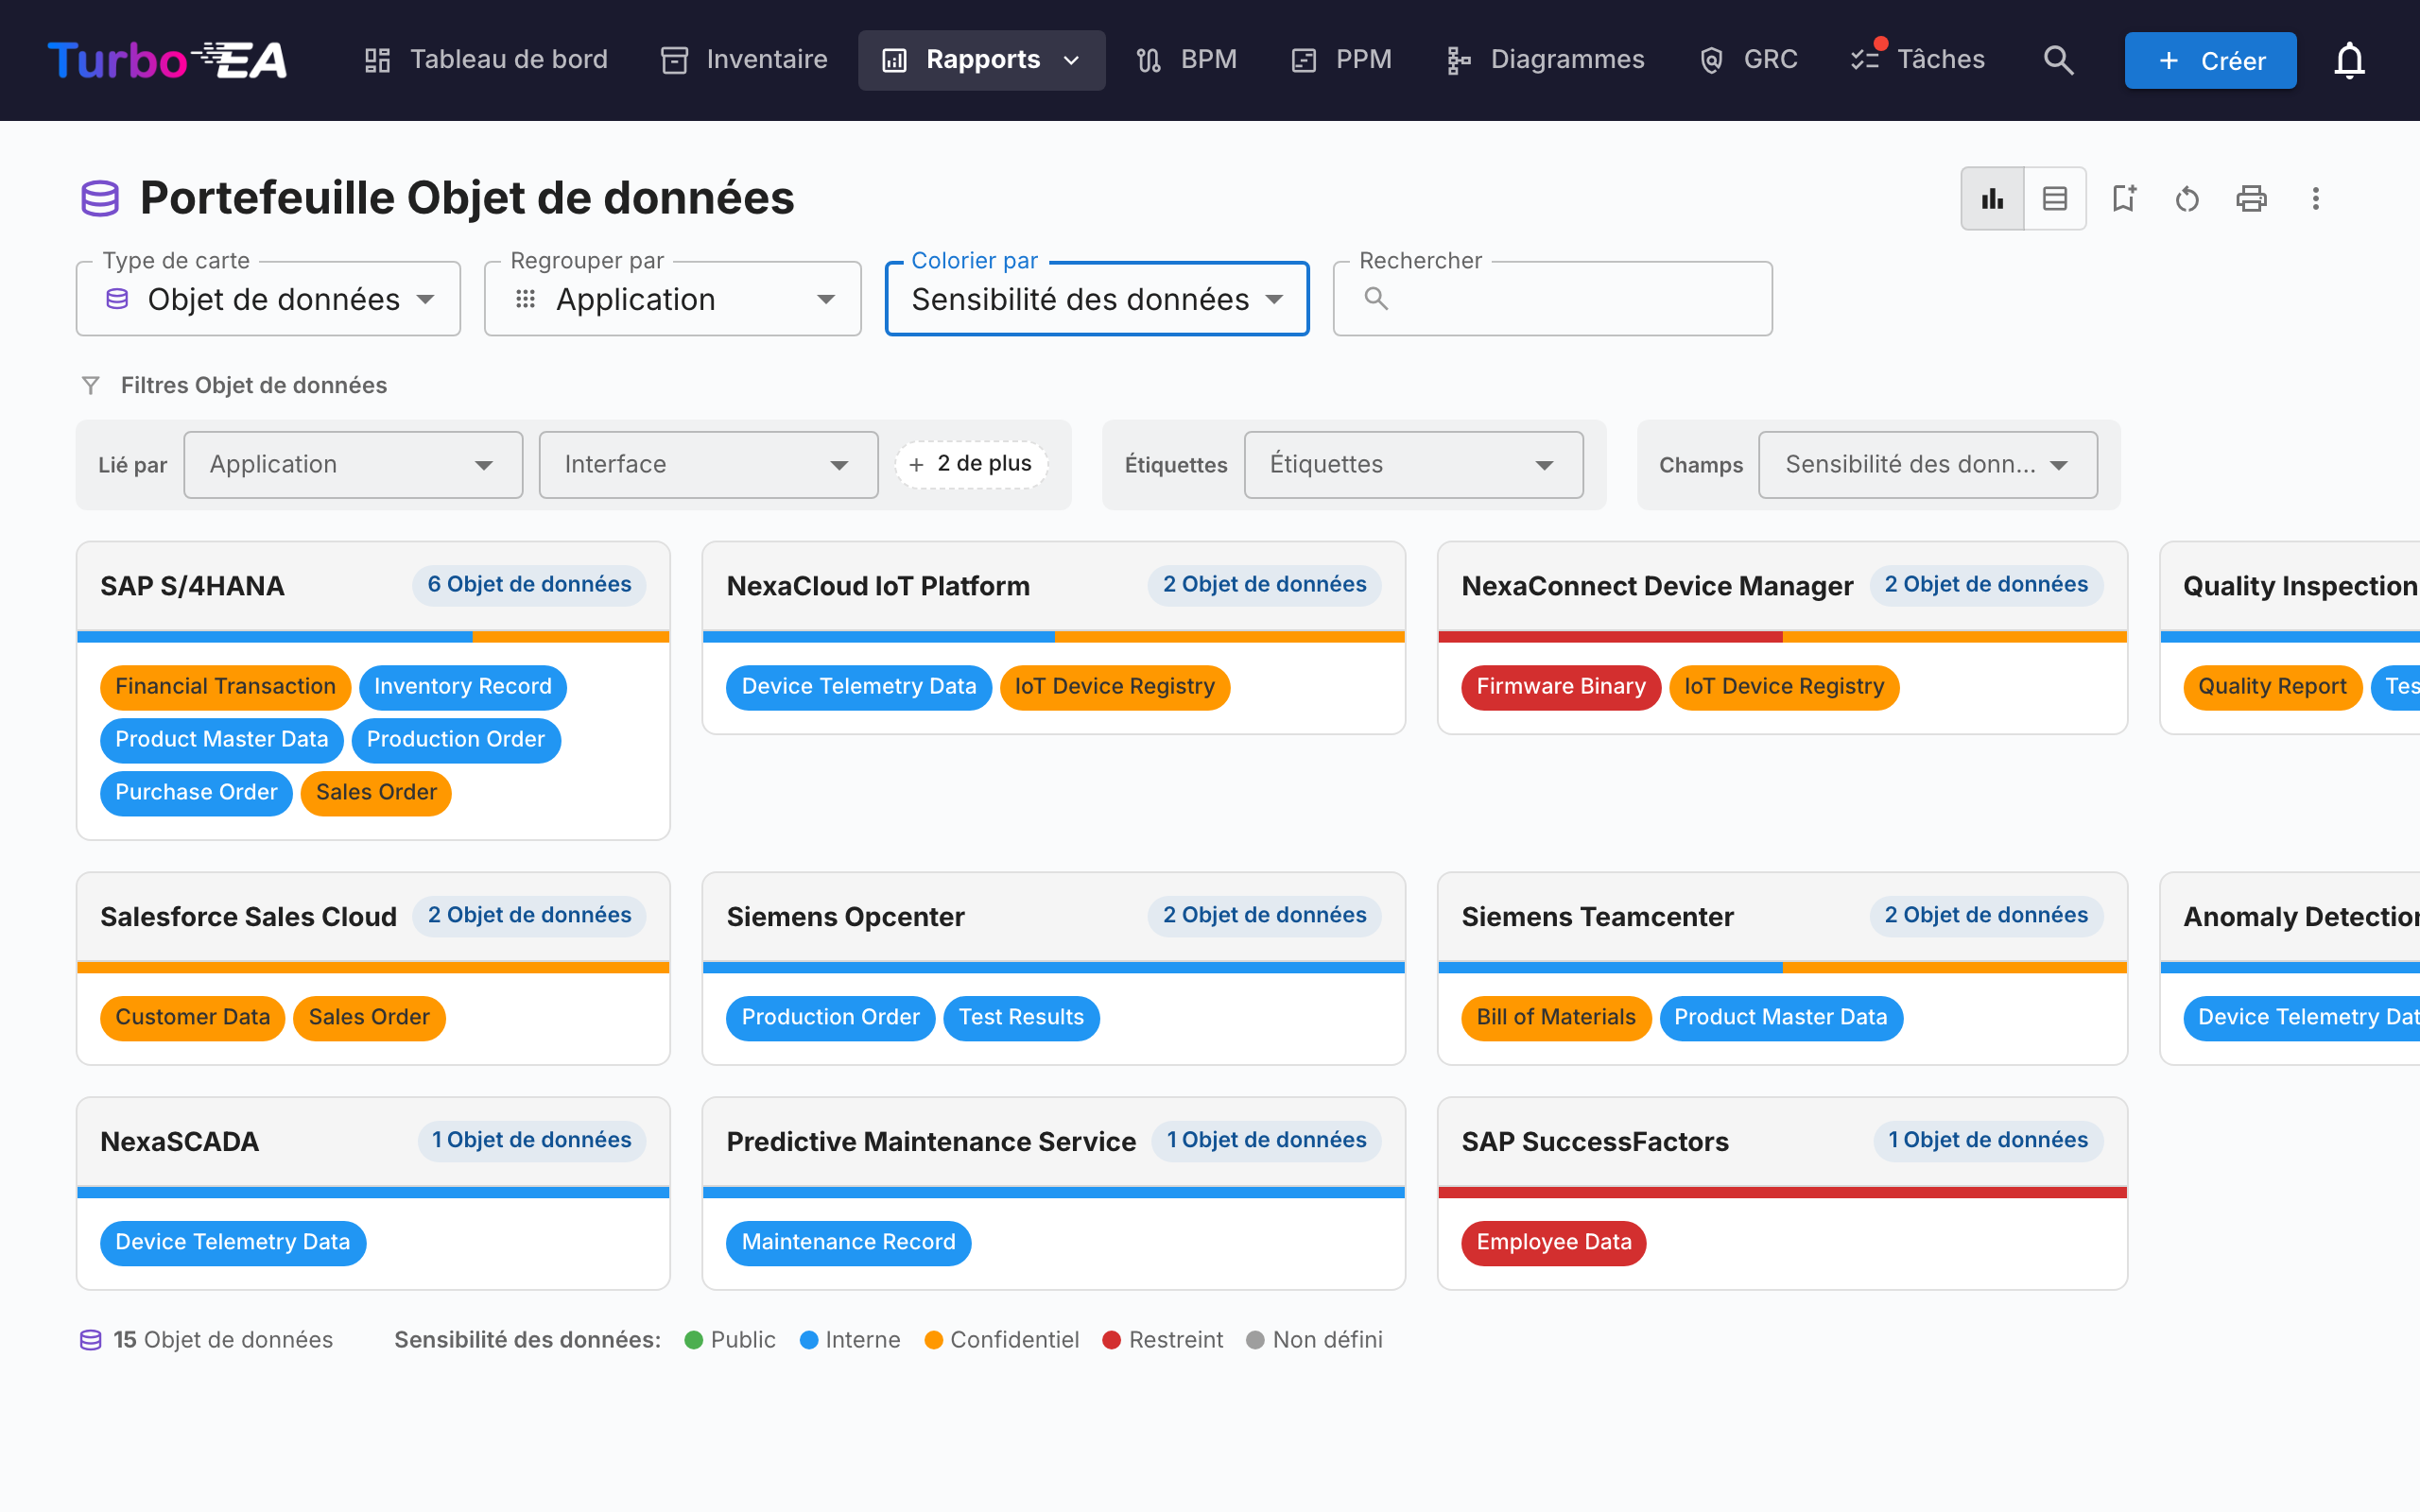Open the Rapports menu
This screenshot has width=2420, height=1512.
(x=982, y=60)
